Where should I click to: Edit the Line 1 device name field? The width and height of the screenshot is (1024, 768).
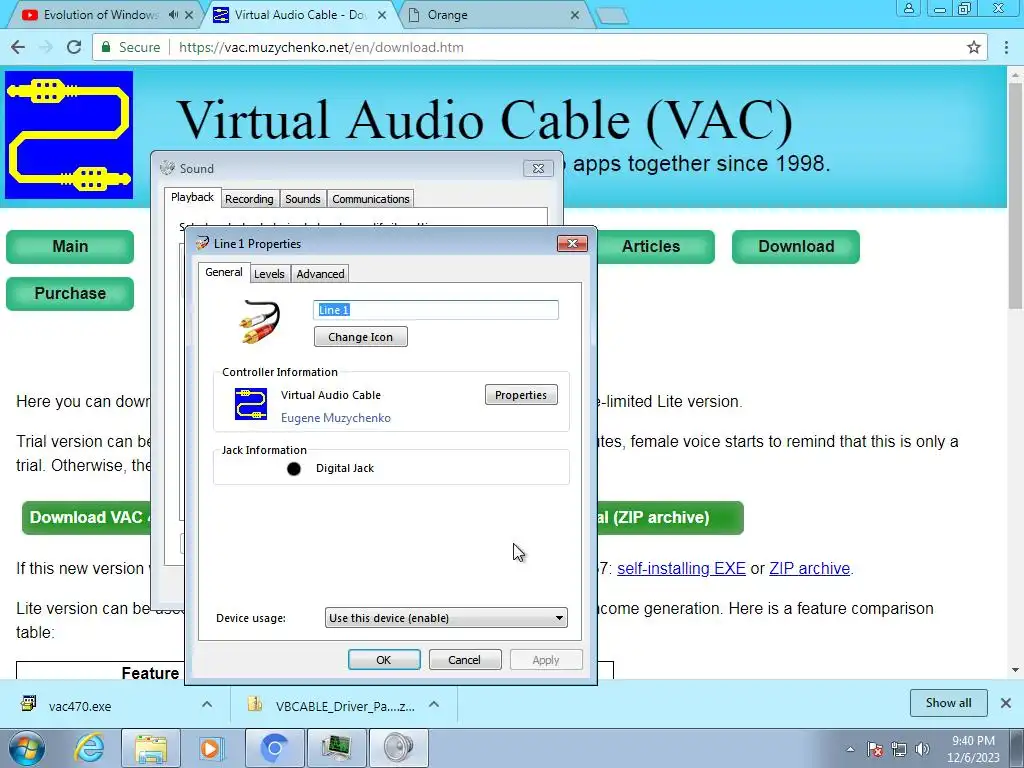(x=436, y=310)
